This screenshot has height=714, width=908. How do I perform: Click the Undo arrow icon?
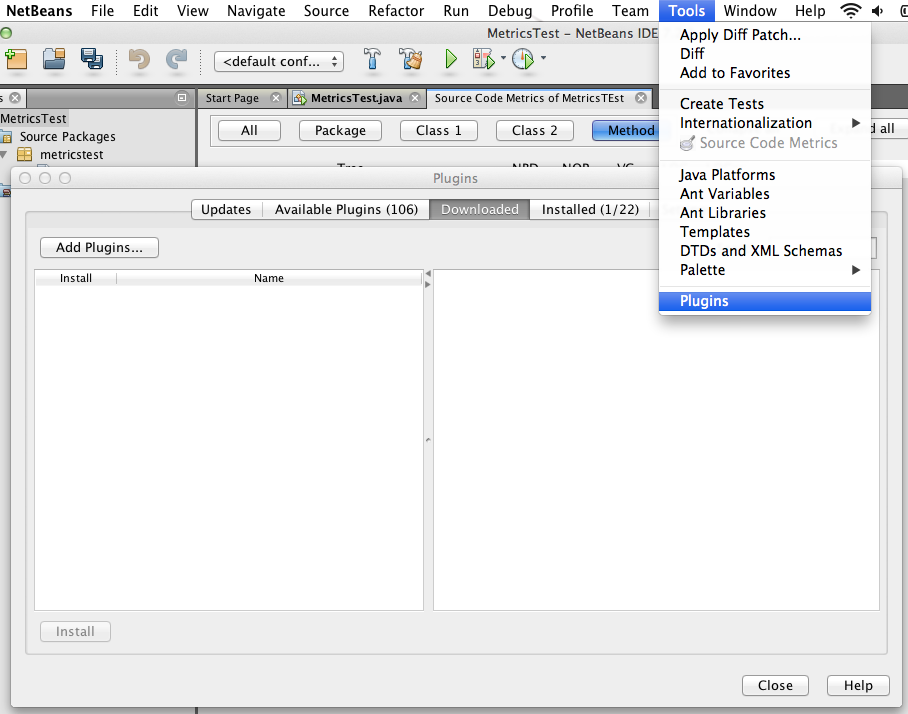click(139, 60)
